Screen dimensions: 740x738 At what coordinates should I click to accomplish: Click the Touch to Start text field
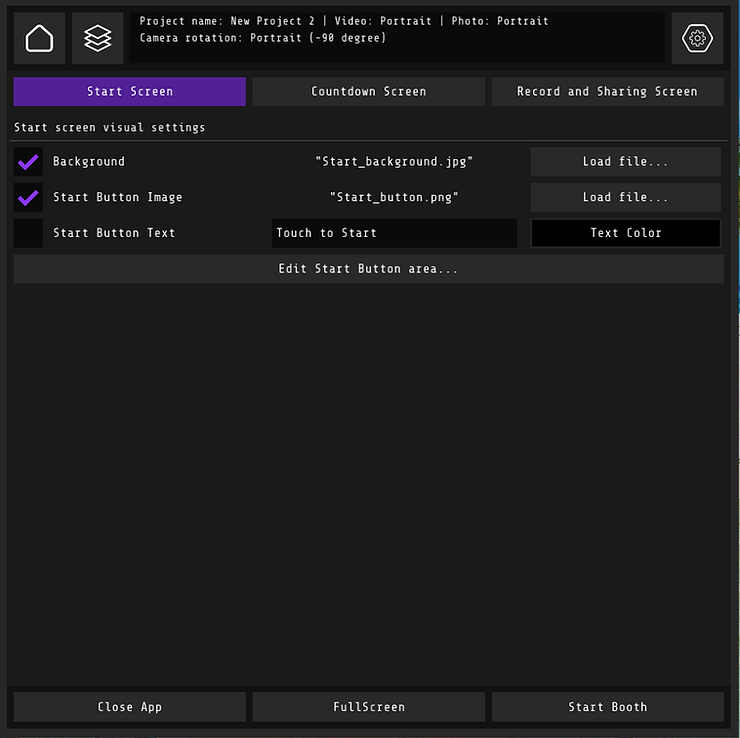(395, 233)
